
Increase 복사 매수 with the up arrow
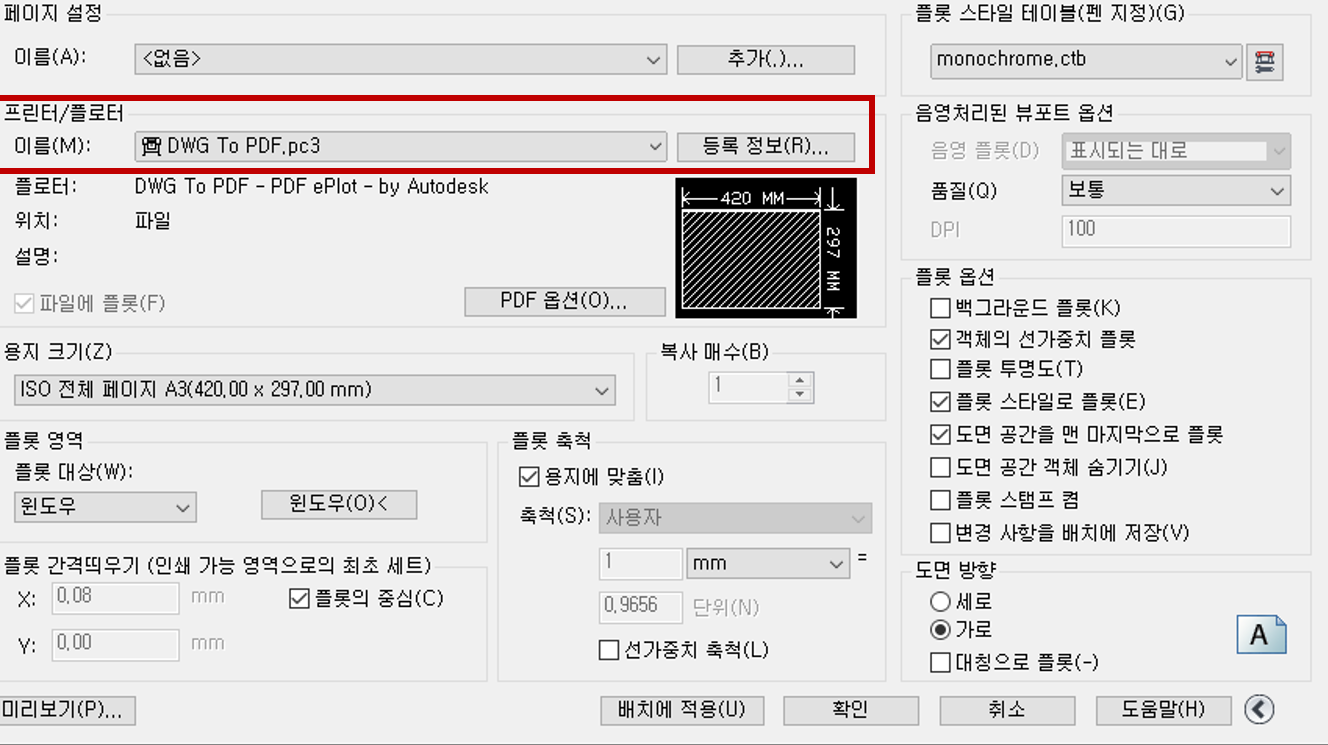point(798,380)
